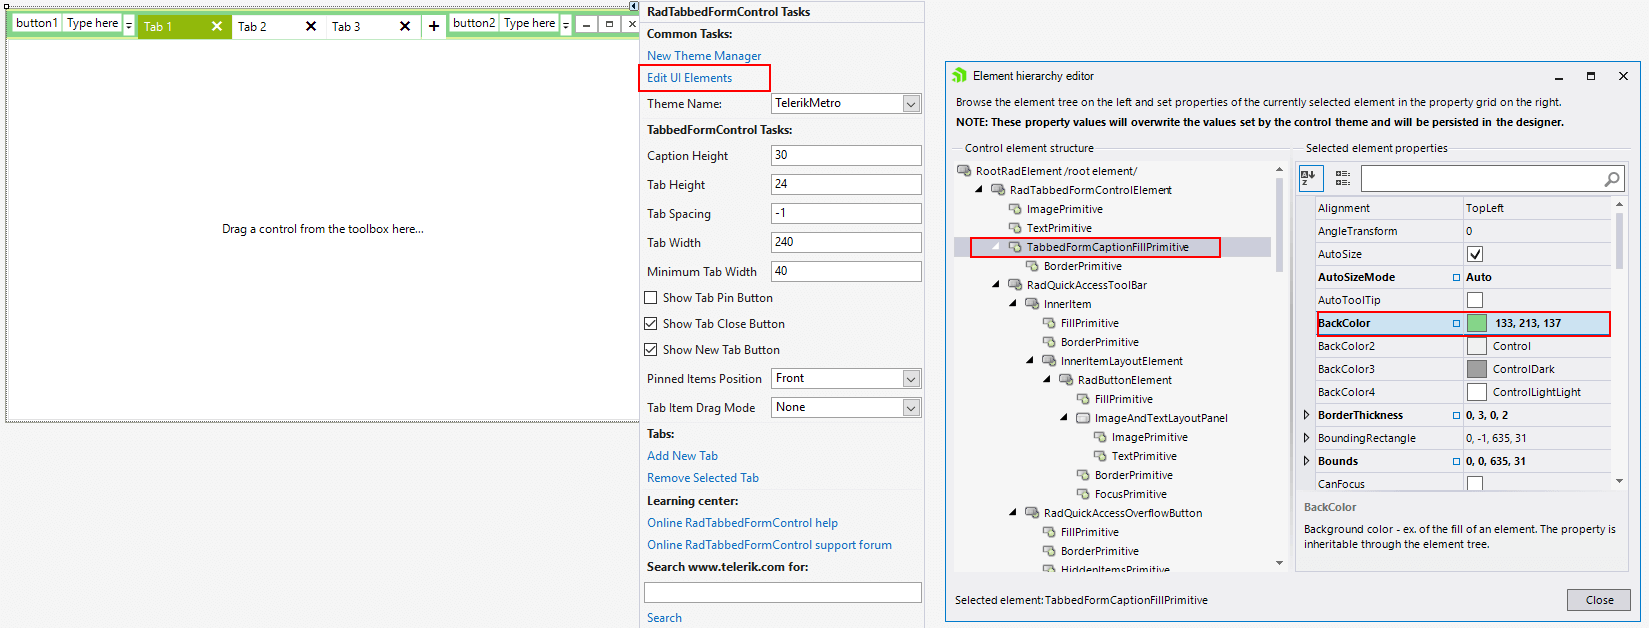Collapse the RadTabbedFormControlElement tree node
The image size is (1649, 628).
click(979, 190)
